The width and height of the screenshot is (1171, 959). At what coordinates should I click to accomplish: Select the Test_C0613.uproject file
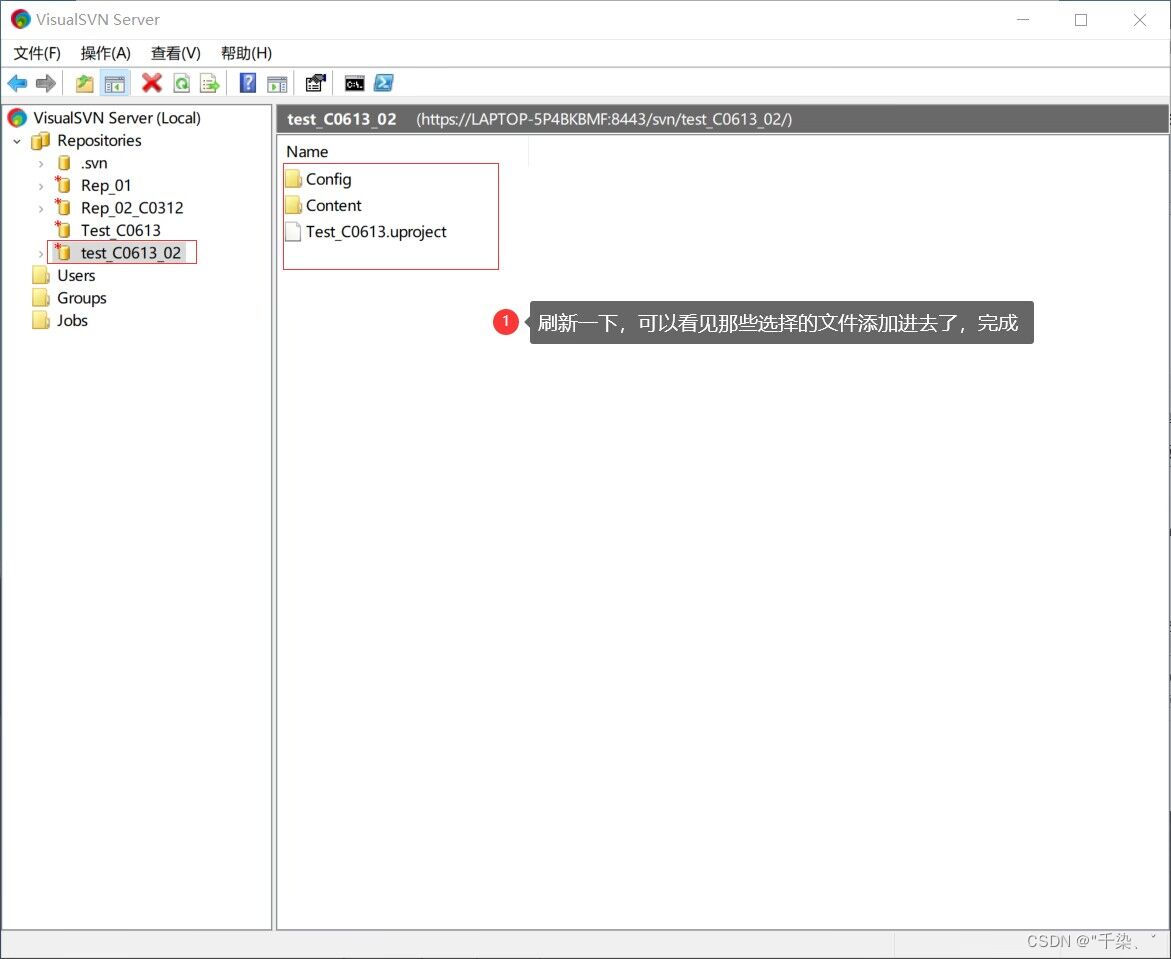pos(375,231)
